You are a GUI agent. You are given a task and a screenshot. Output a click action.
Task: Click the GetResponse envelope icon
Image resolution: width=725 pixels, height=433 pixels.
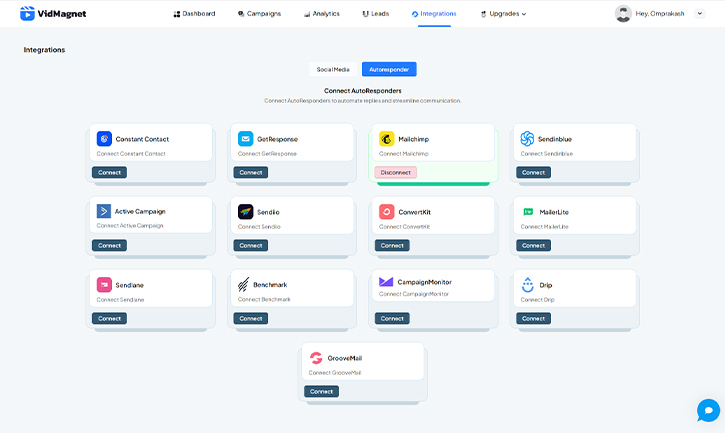pos(246,138)
